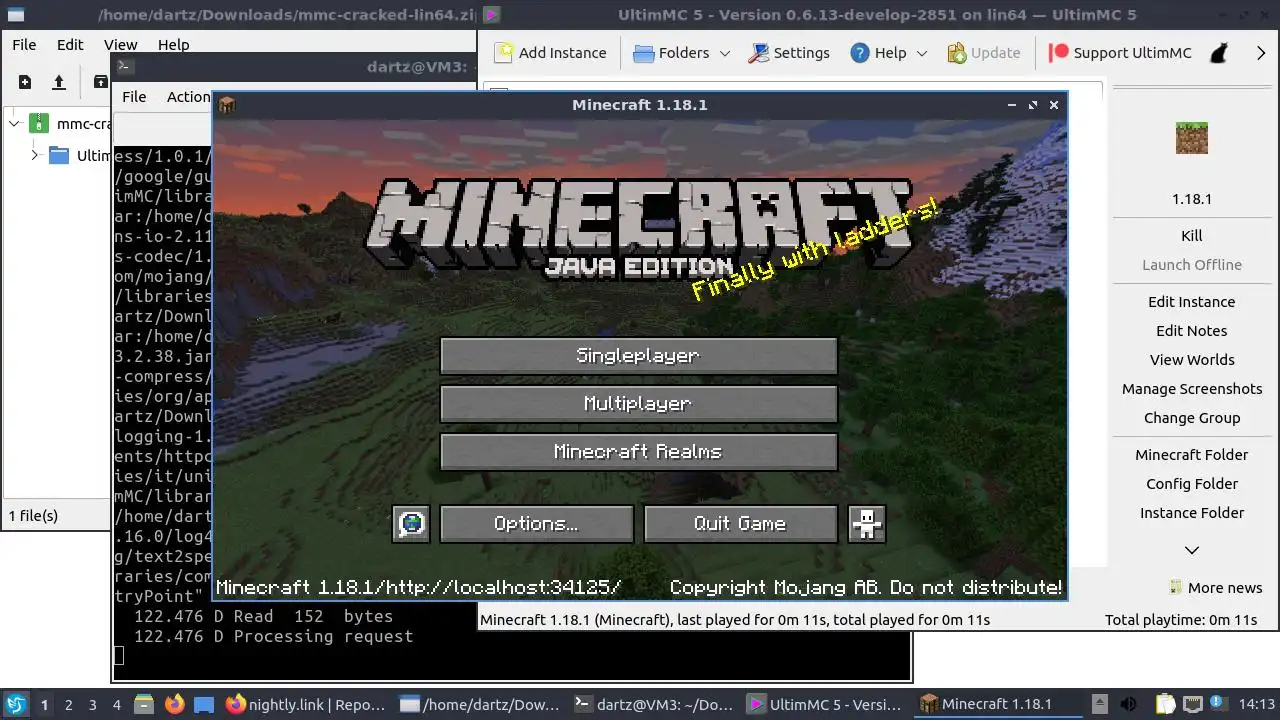The image size is (1280, 720).
Task: Open Minecraft Options...
Action: click(x=536, y=524)
